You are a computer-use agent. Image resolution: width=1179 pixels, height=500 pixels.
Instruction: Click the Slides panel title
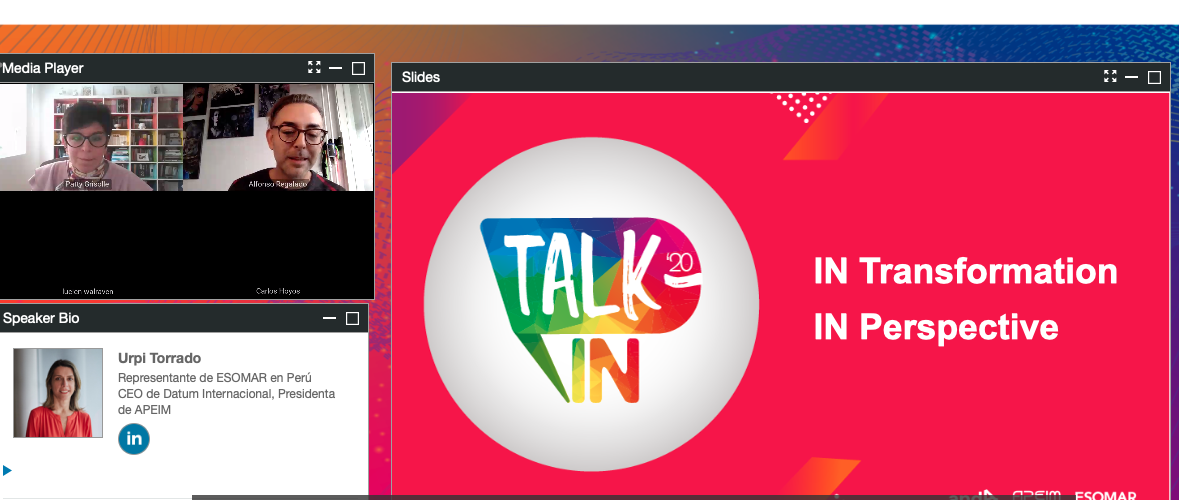(x=421, y=77)
